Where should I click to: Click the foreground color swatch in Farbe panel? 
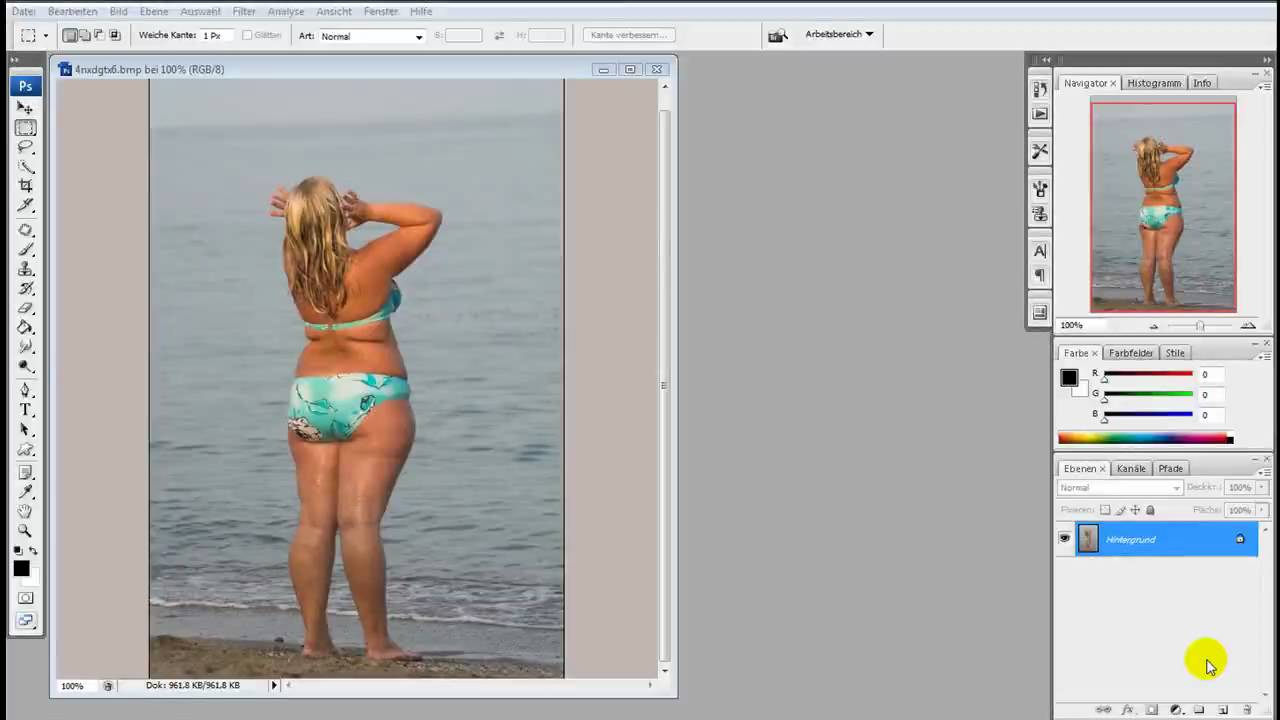coord(1069,378)
